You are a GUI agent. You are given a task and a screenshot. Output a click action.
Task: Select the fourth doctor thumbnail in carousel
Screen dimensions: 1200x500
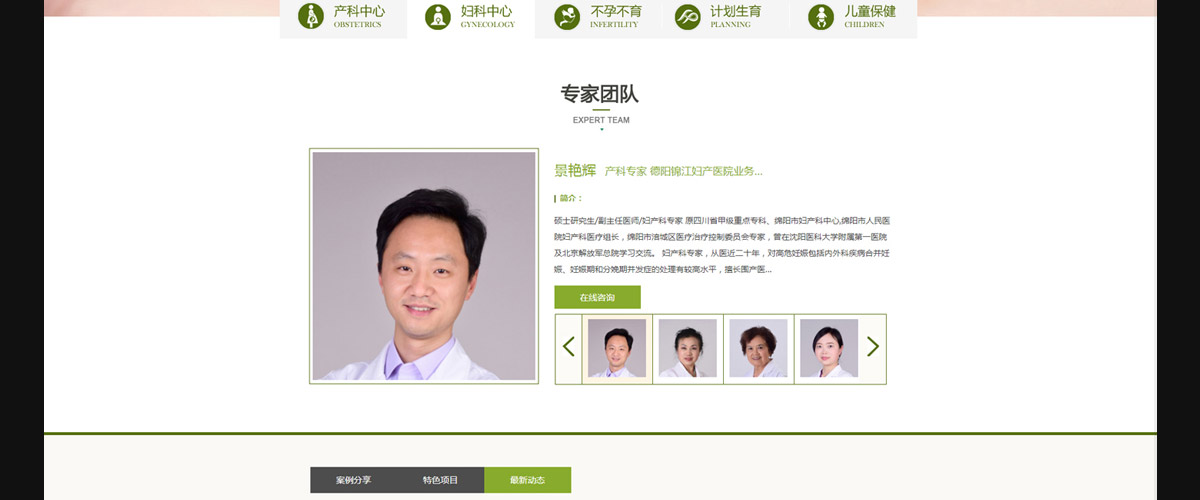(x=829, y=348)
